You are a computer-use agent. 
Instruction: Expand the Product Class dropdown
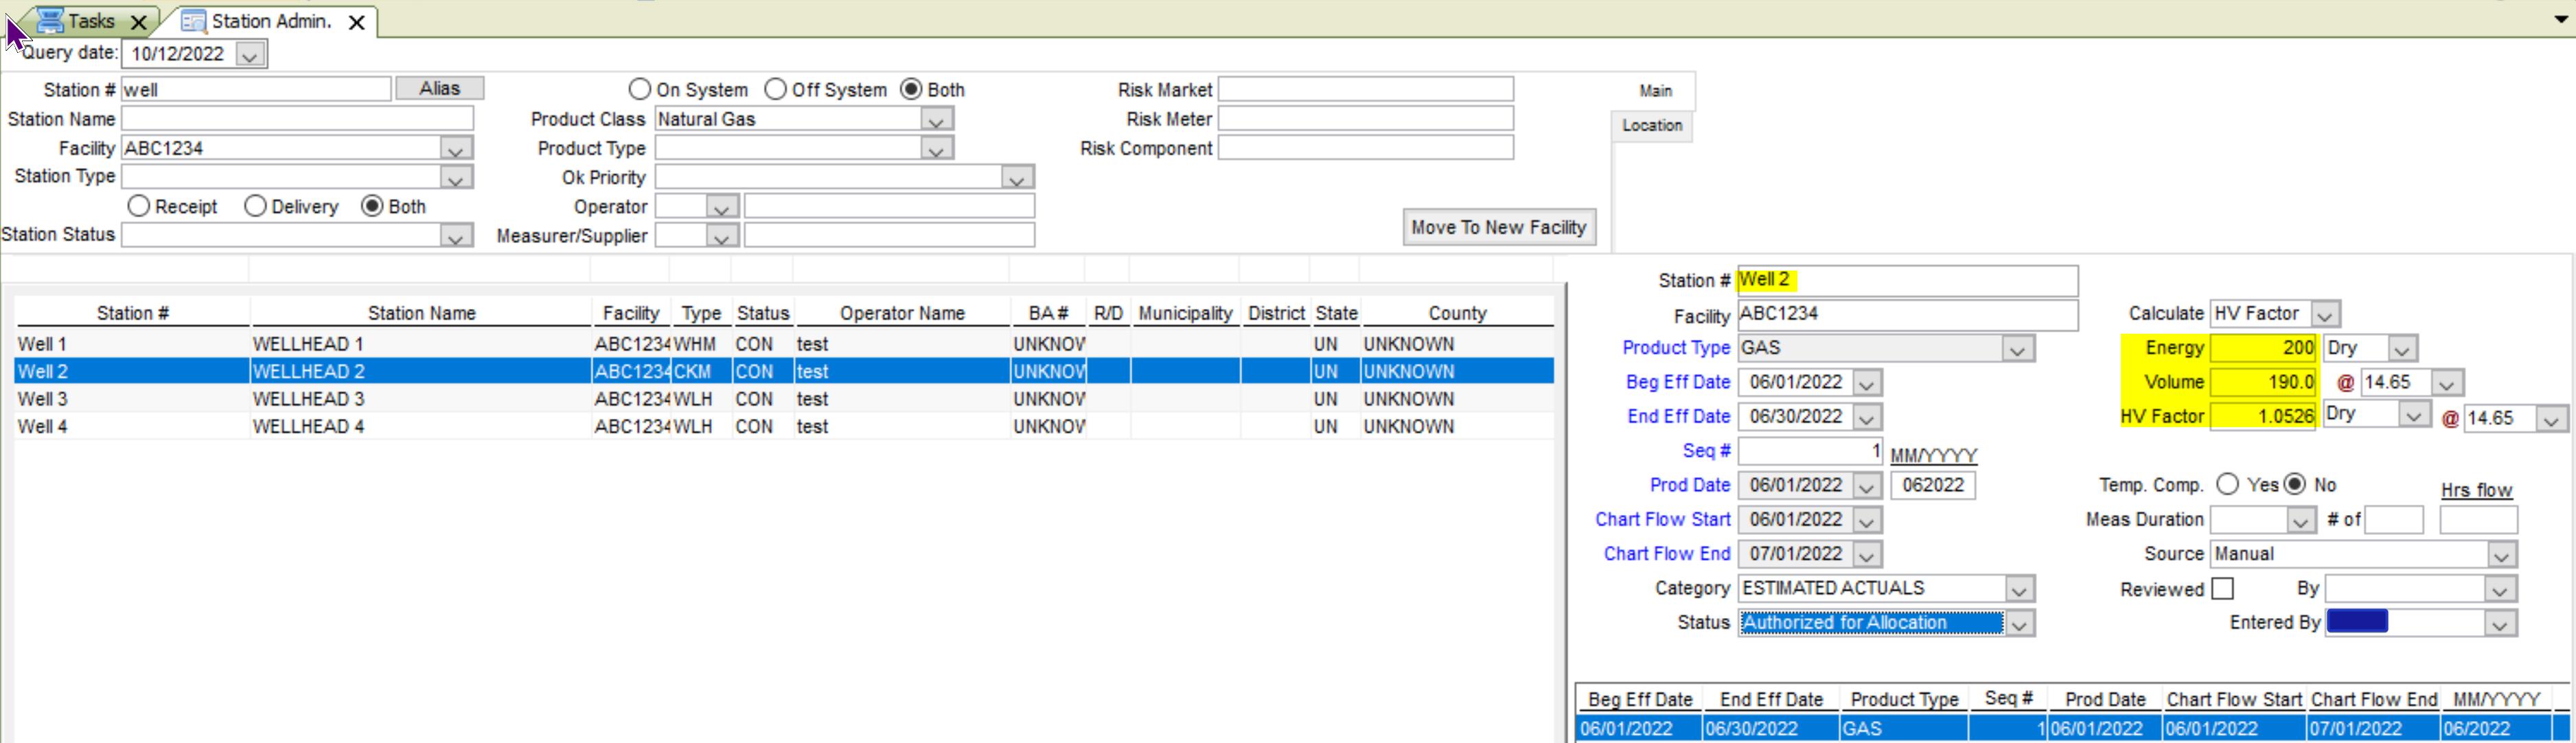pyautogui.click(x=935, y=120)
